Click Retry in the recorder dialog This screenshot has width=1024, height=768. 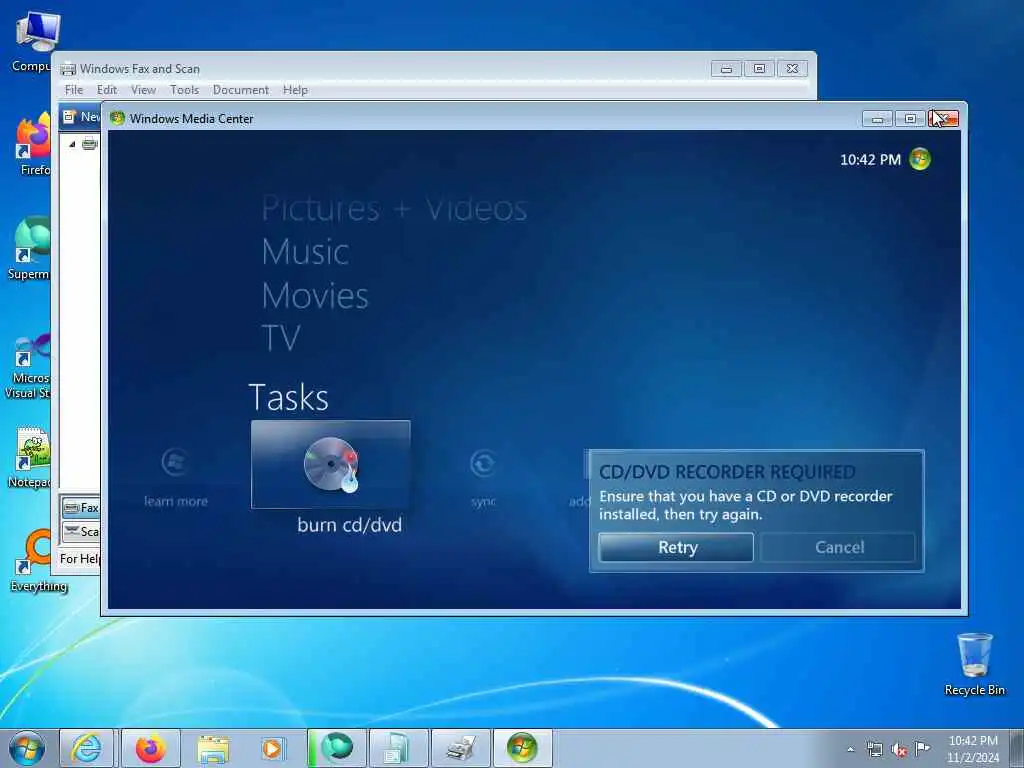(x=676, y=547)
